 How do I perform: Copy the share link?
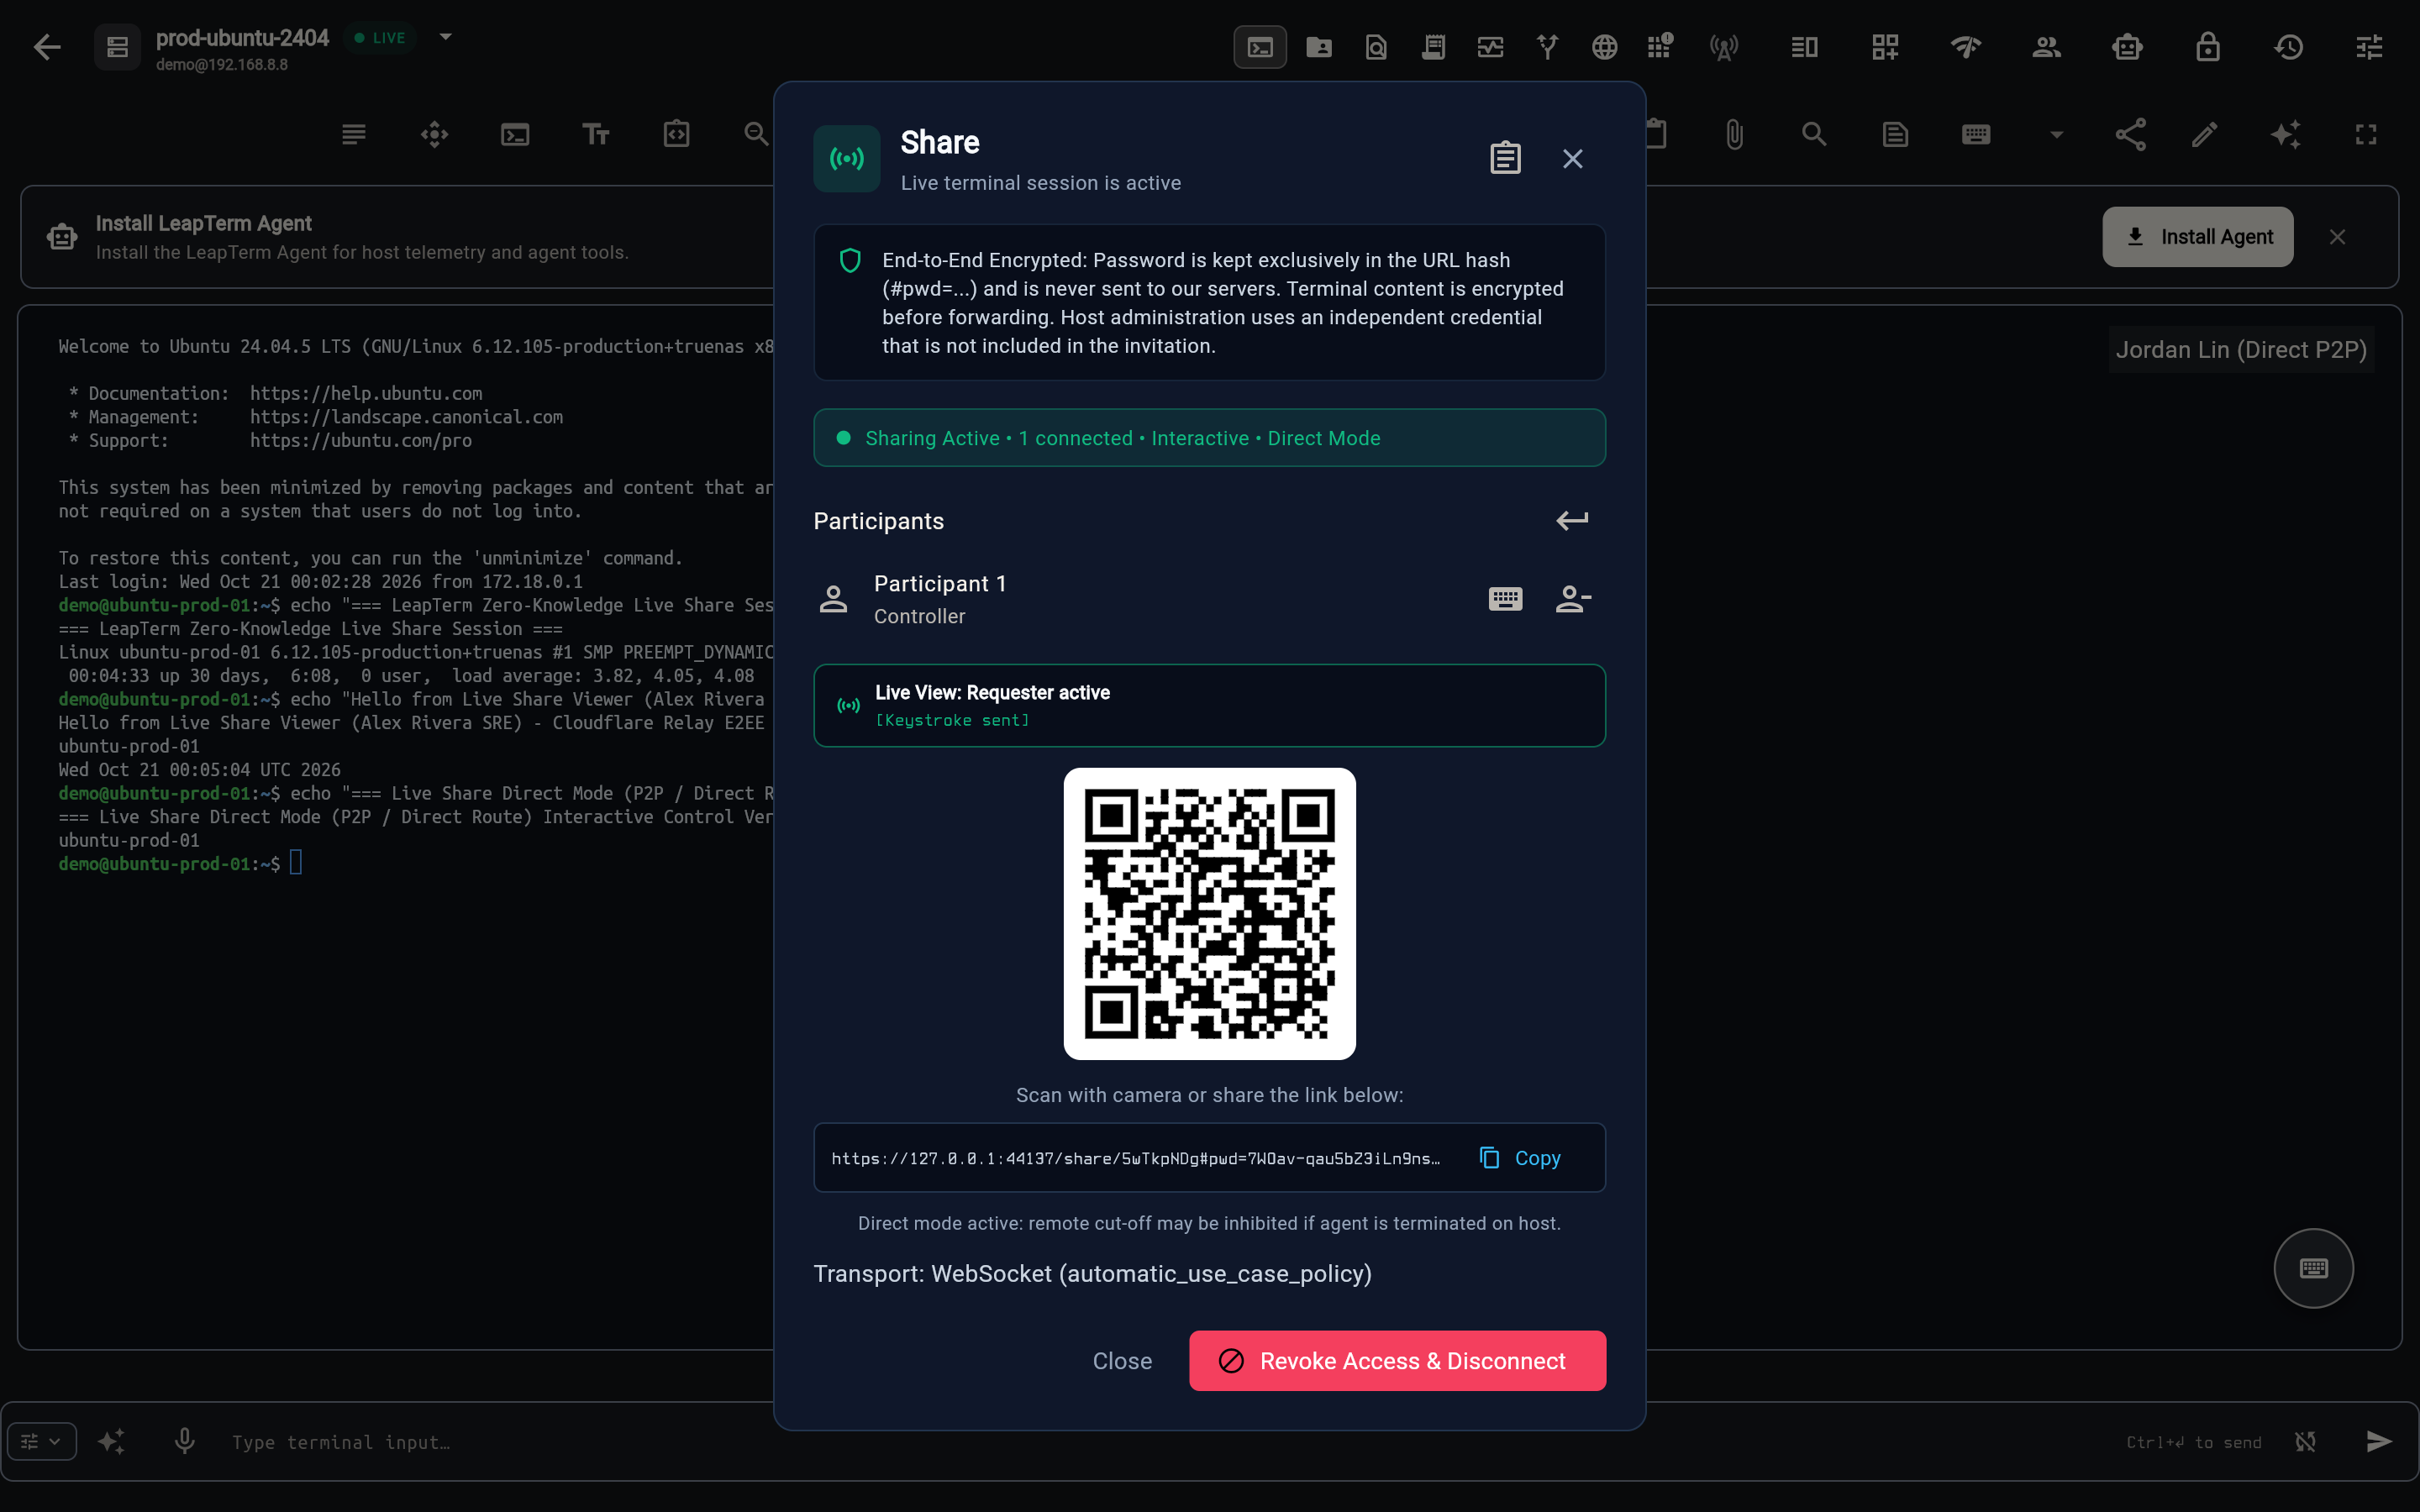1520,1158
